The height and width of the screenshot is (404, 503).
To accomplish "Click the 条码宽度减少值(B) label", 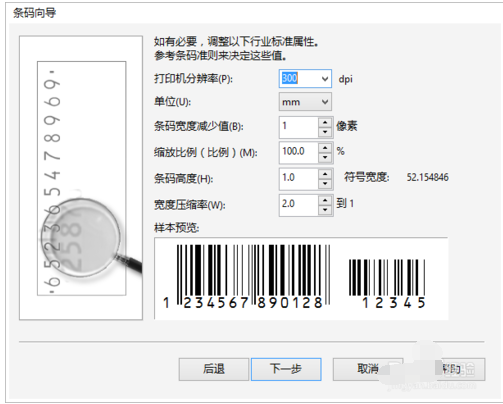I will [x=199, y=126].
